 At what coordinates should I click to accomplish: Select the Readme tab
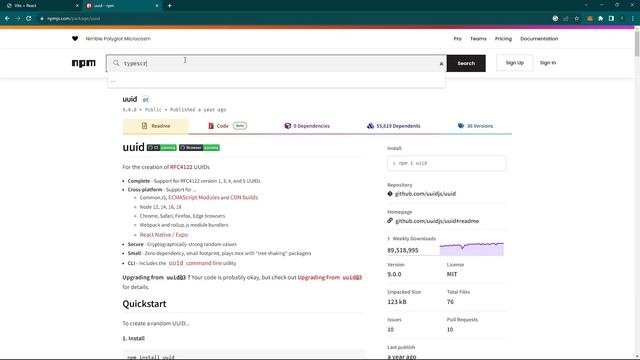(156, 126)
